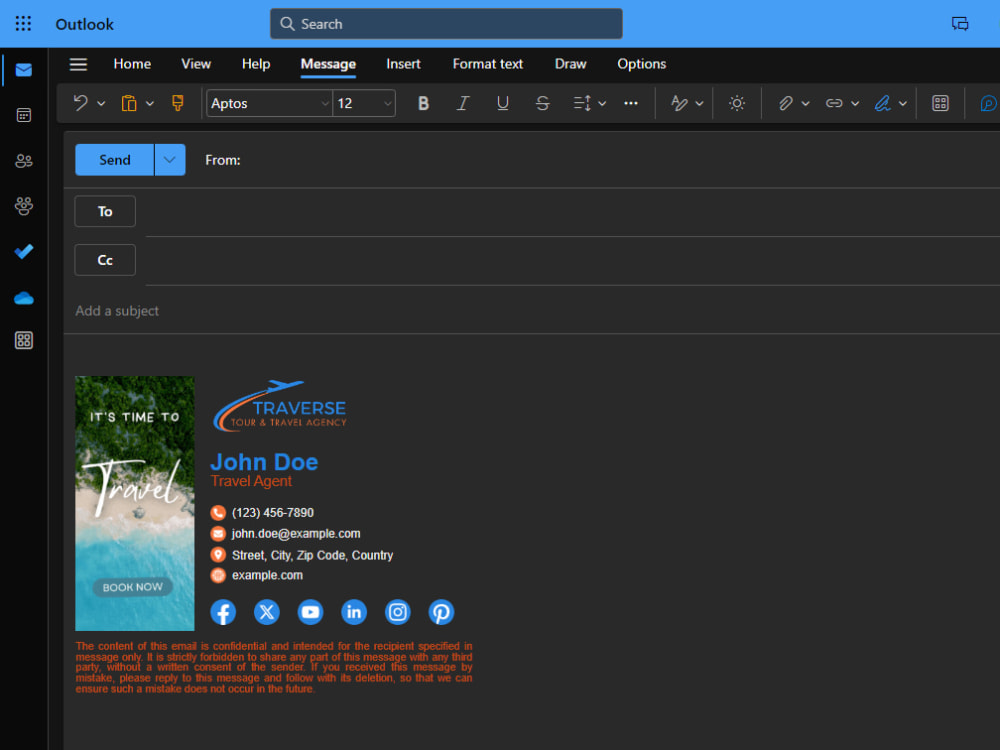The width and height of the screenshot is (1000, 750).
Task: Open the Format text tab
Action: point(488,64)
